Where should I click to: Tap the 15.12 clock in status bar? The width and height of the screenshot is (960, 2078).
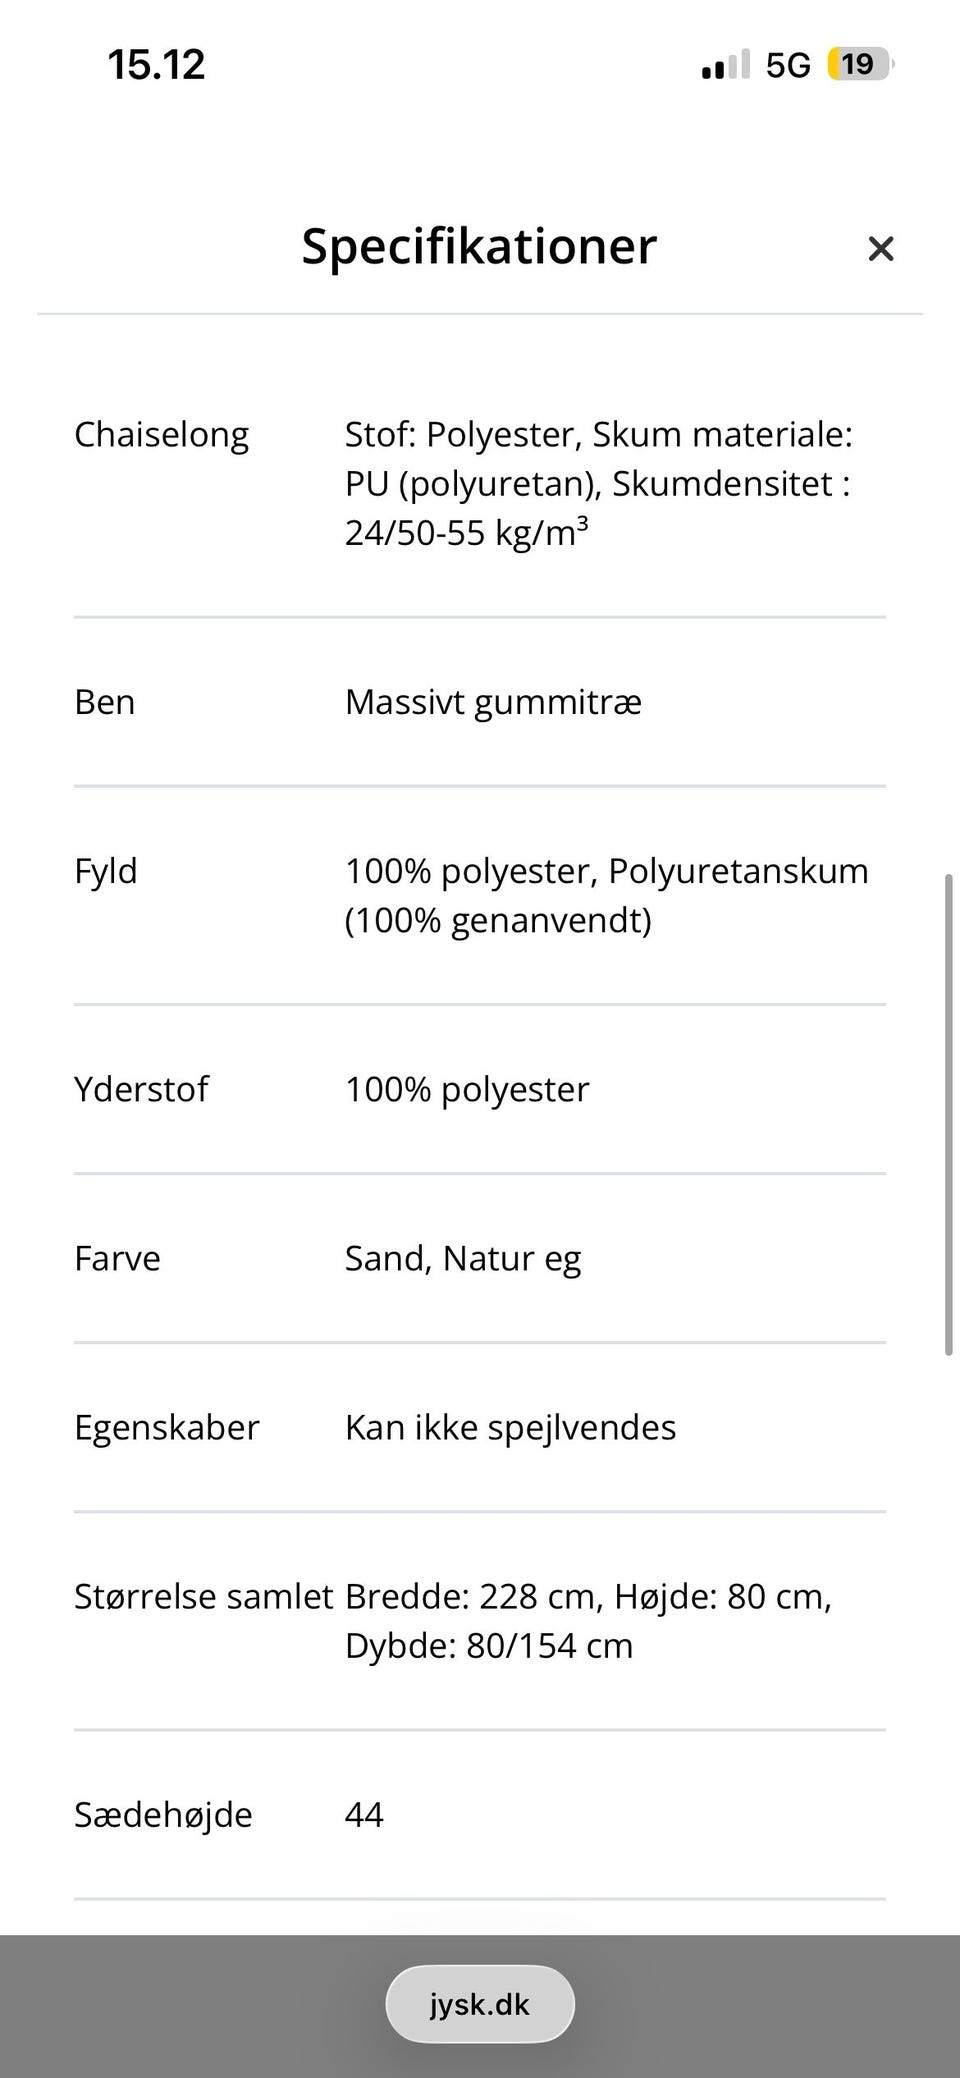pos(156,65)
